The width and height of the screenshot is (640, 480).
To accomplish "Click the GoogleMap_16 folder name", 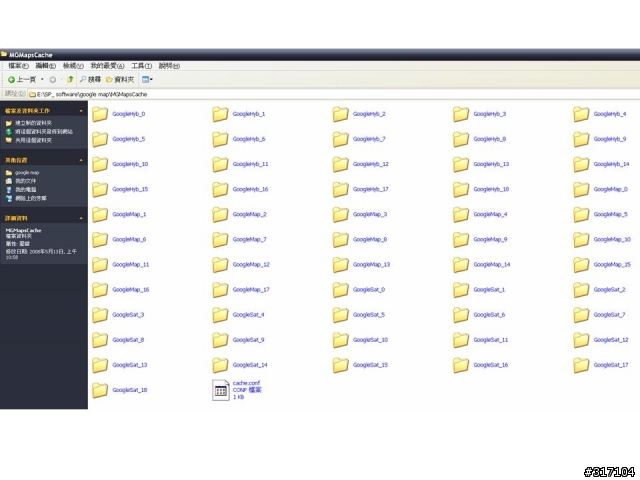I will click(x=131, y=289).
